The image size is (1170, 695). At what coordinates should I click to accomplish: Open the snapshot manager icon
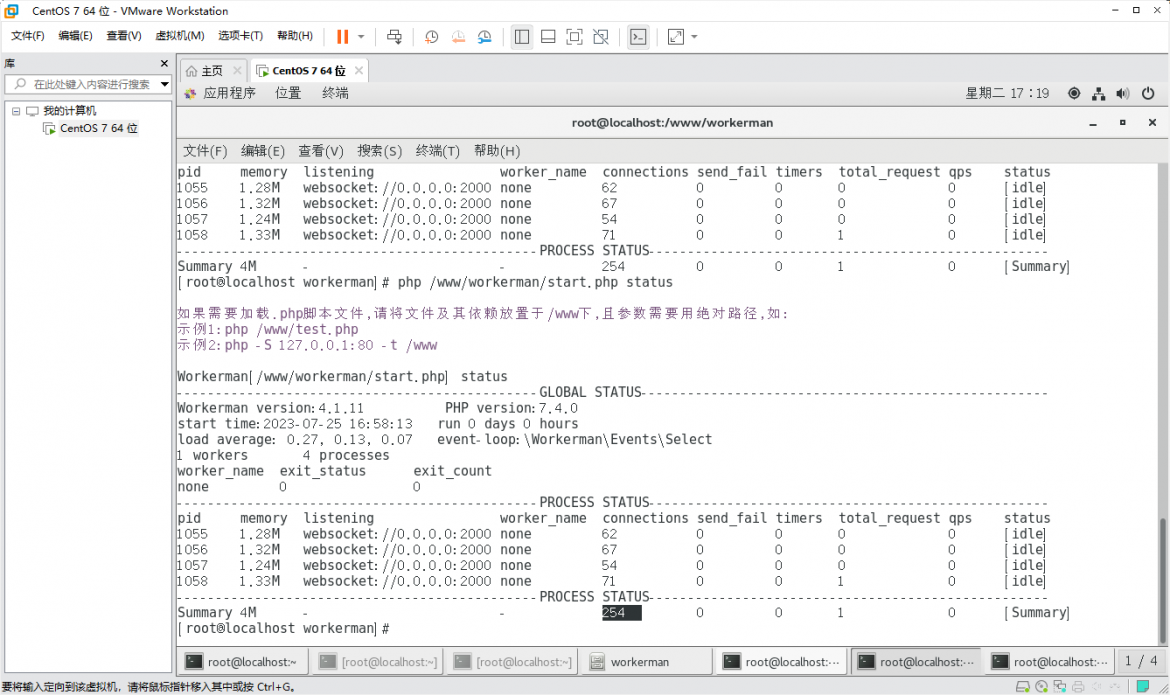(x=485, y=37)
